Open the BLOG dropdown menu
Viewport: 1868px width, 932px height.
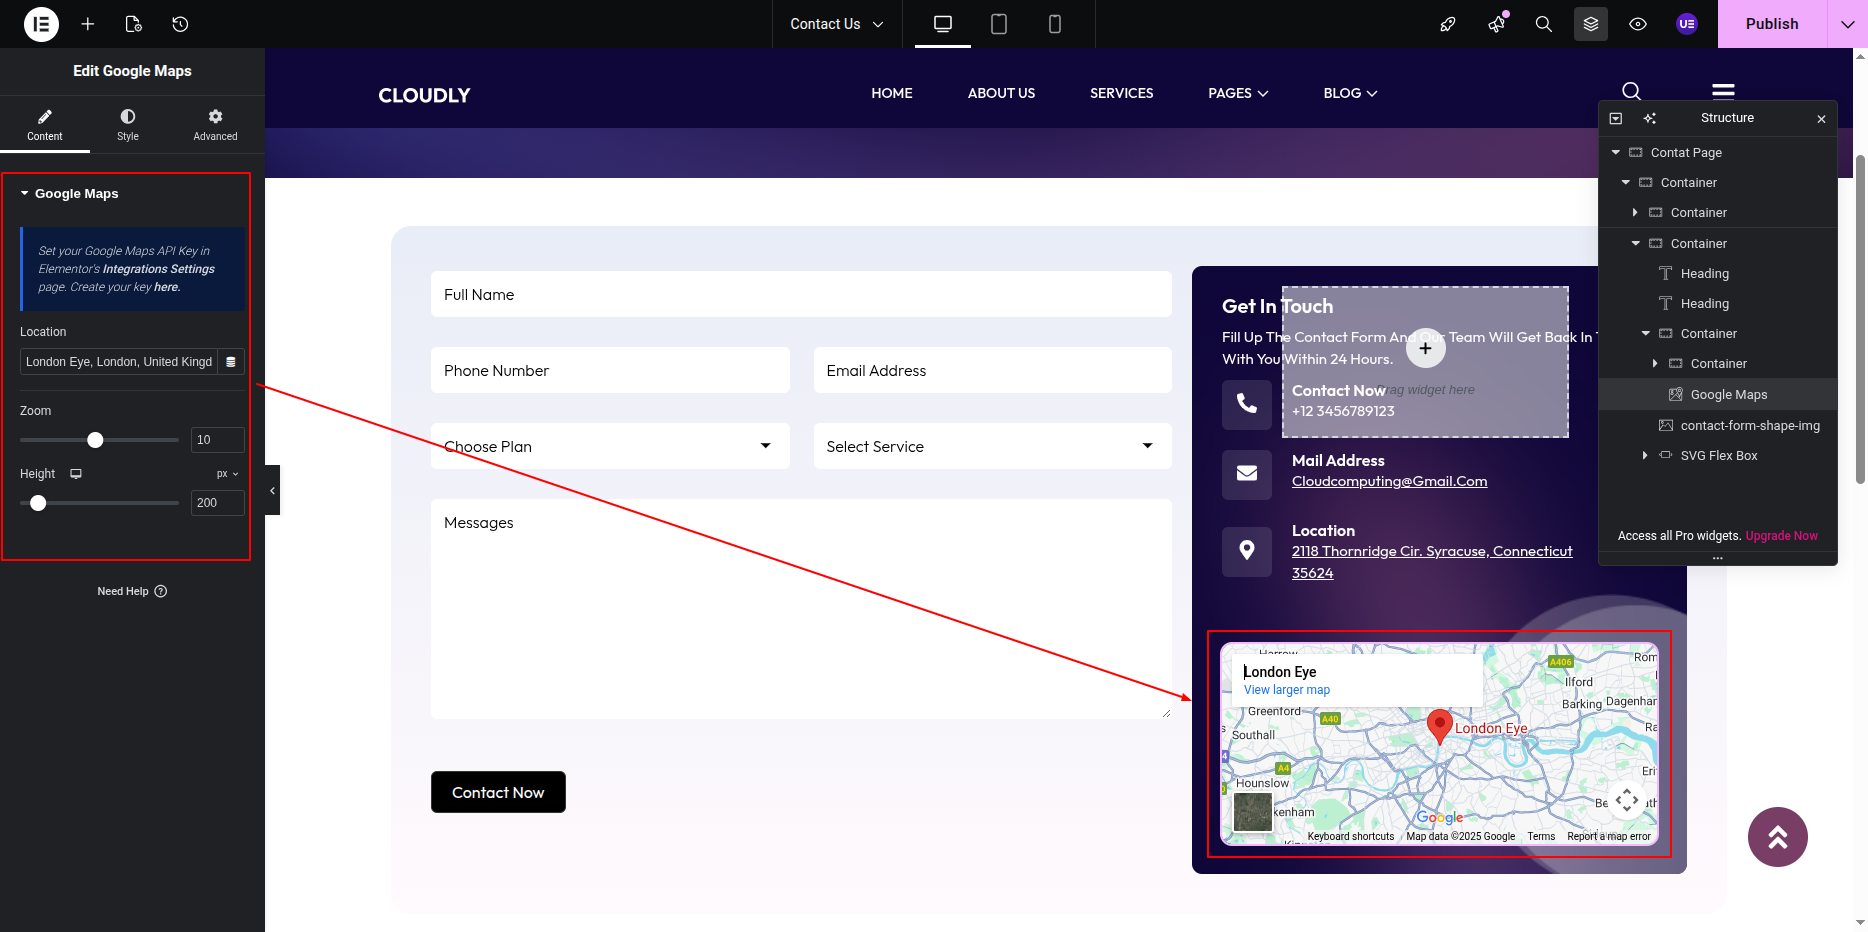point(1350,93)
